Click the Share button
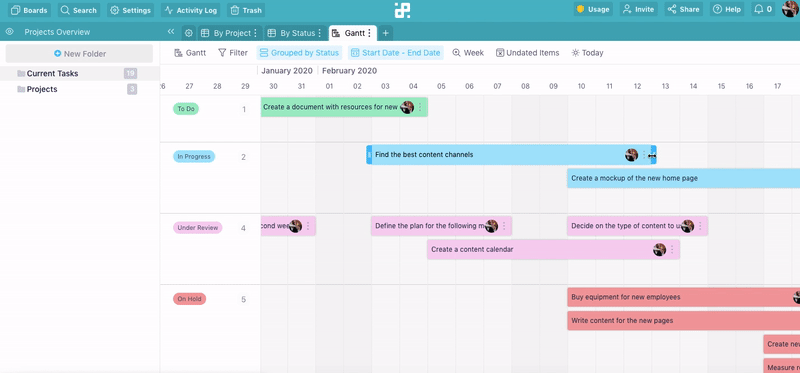 click(684, 9)
